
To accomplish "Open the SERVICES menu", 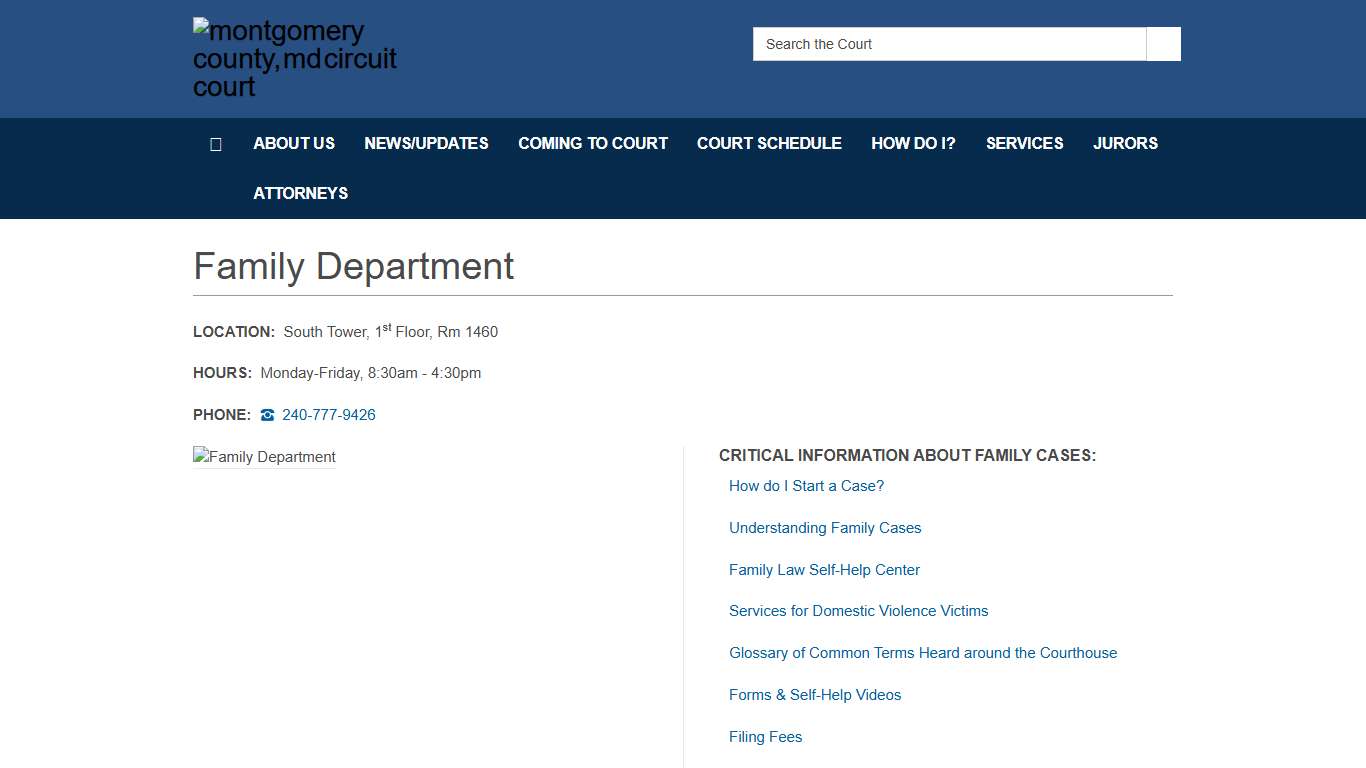I will pyautogui.click(x=1024, y=143).
